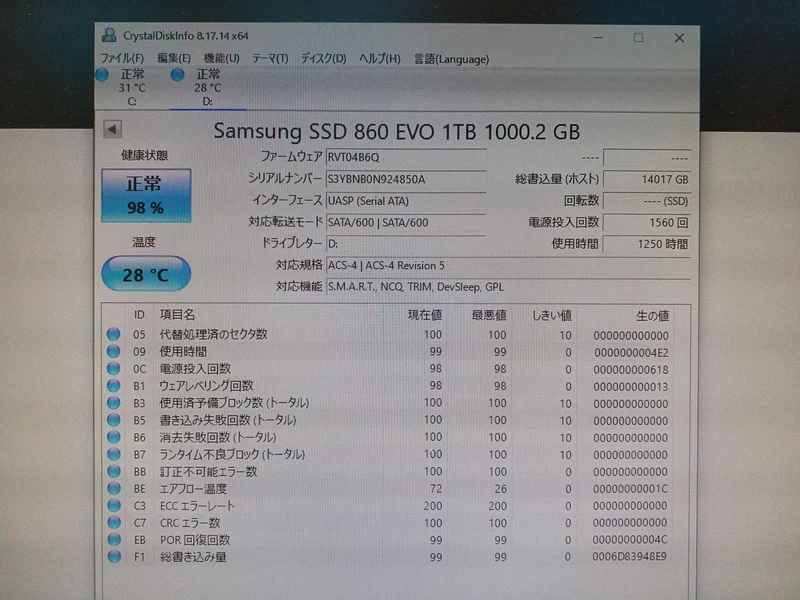Click the Samsung SSD 860 EVO 1TB title
The height and width of the screenshot is (600, 800).
(x=396, y=131)
